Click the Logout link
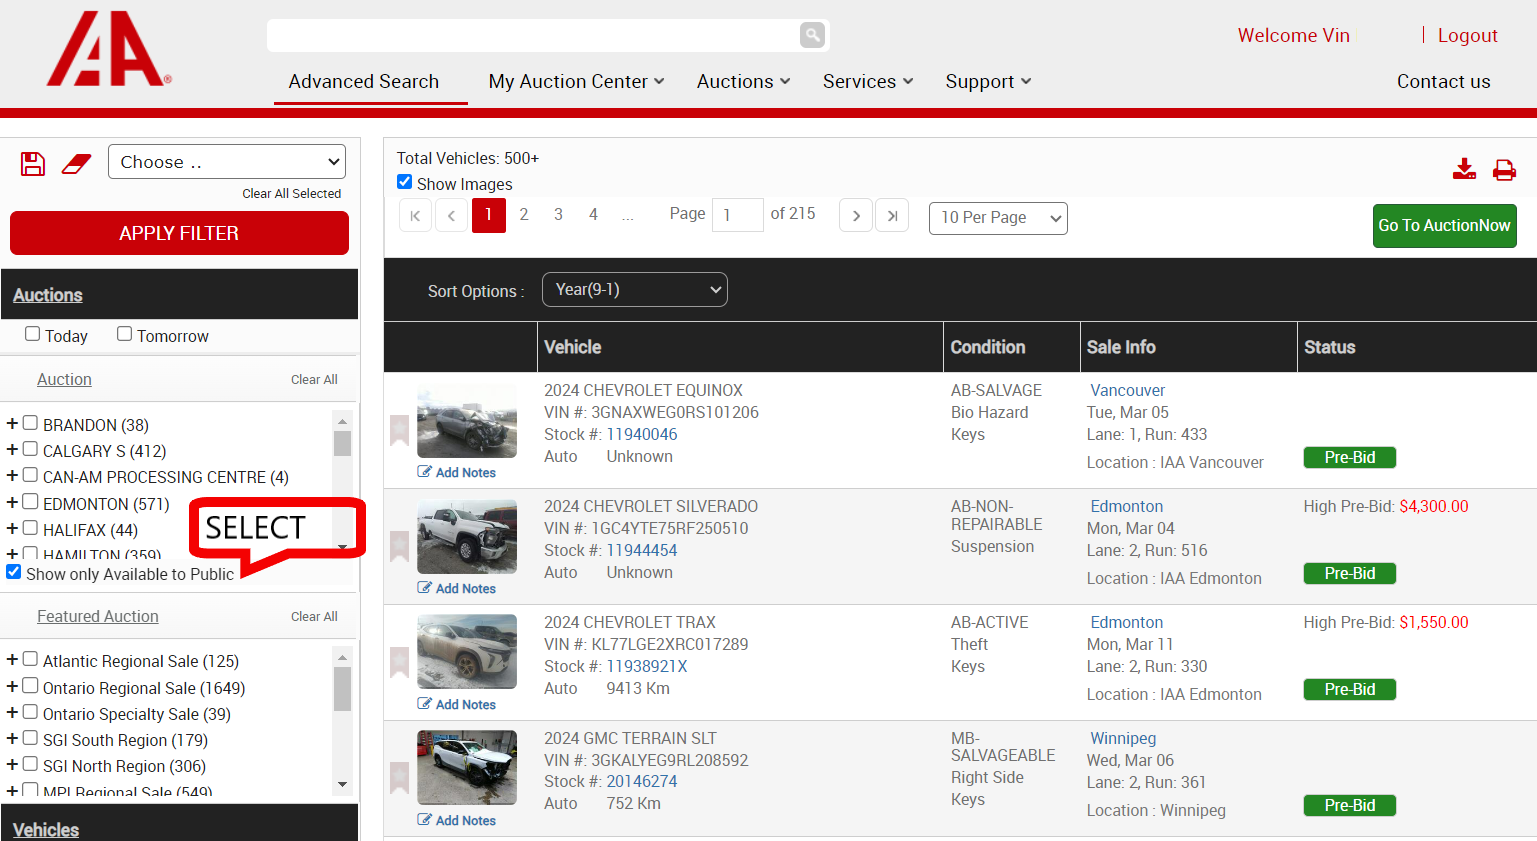 [1467, 36]
